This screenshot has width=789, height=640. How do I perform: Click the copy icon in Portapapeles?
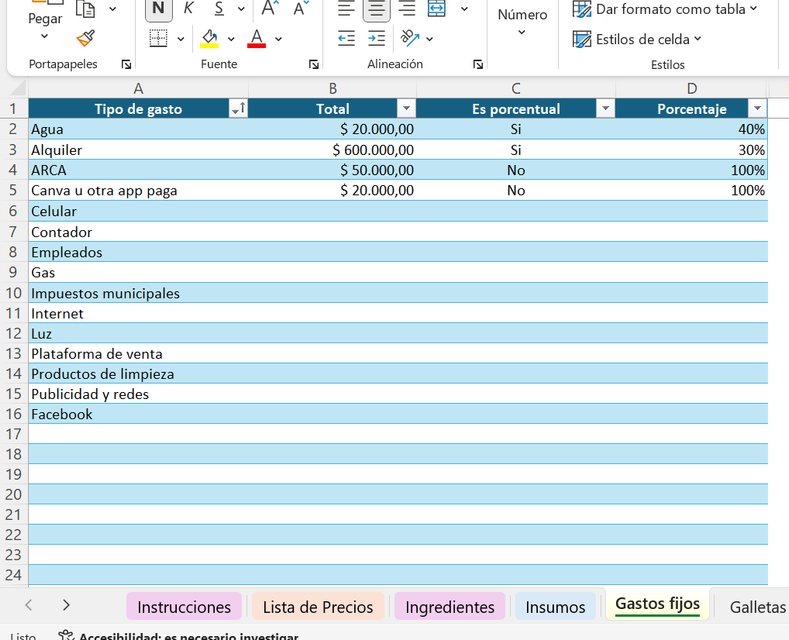point(86,9)
